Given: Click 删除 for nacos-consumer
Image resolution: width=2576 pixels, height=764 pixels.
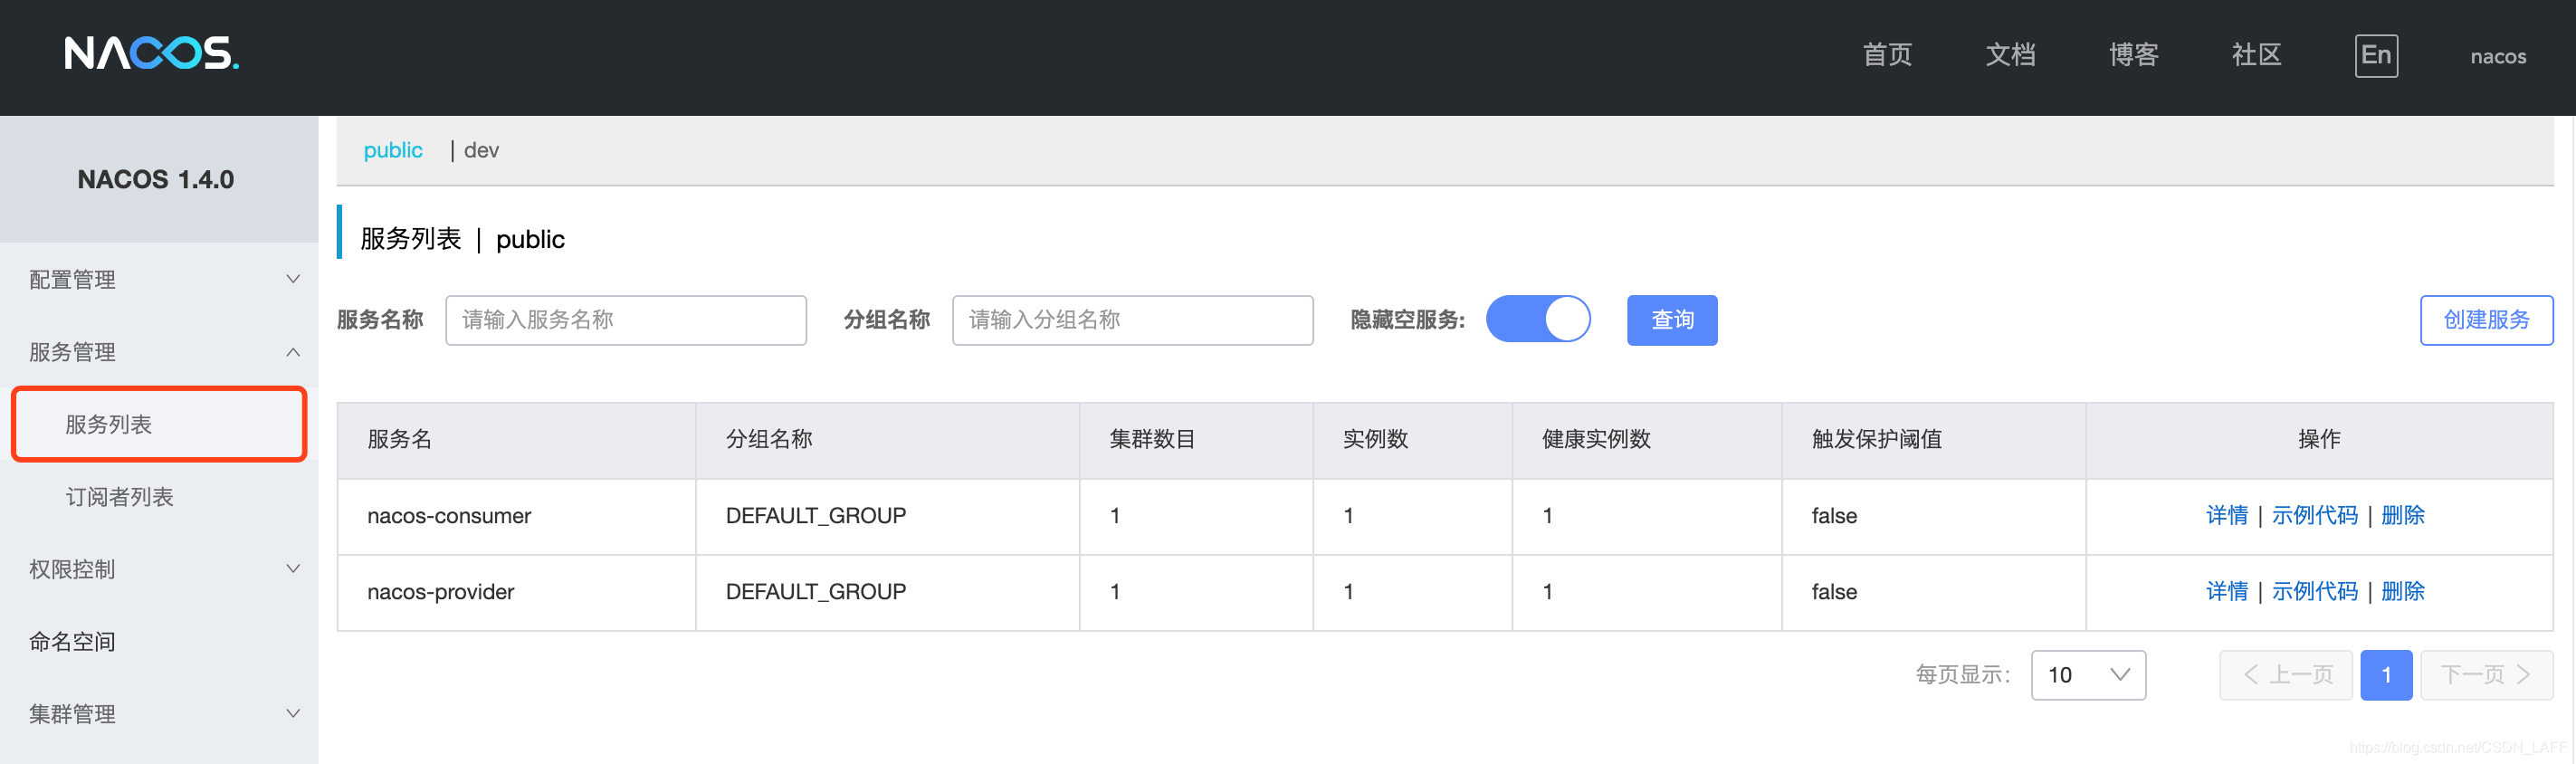Looking at the screenshot, I should tap(2402, 516).
